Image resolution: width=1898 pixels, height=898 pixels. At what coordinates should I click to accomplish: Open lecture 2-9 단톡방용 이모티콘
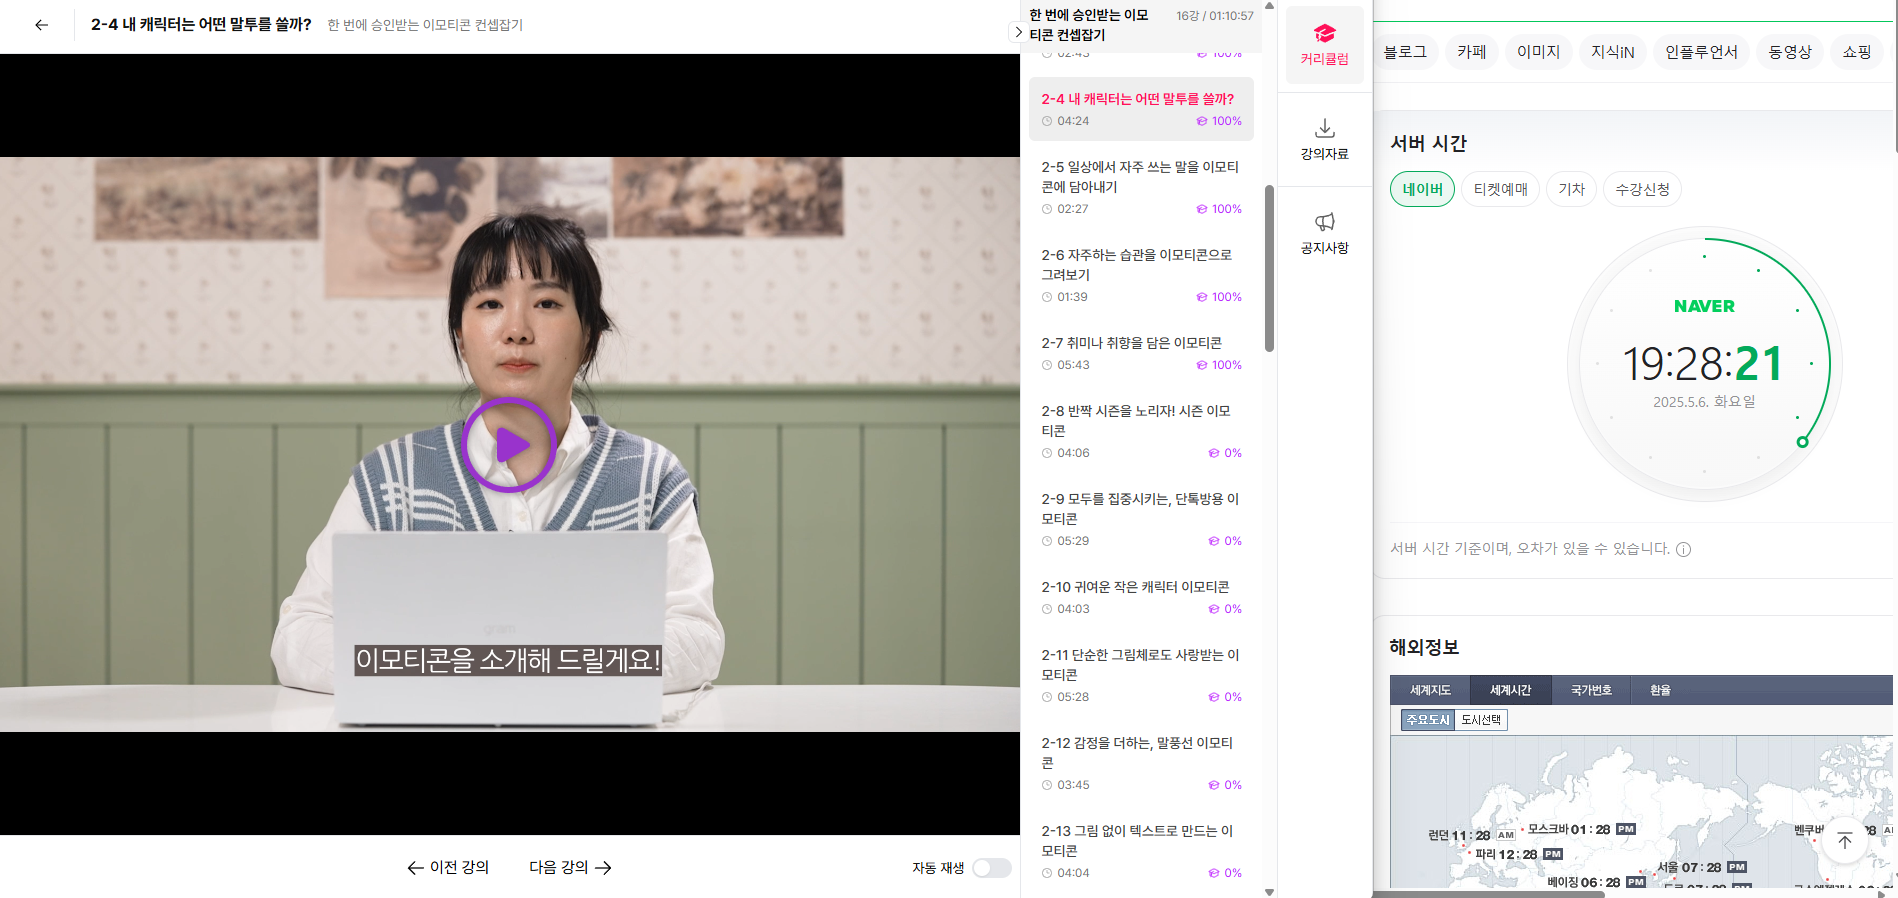(x=1141, y=519)
